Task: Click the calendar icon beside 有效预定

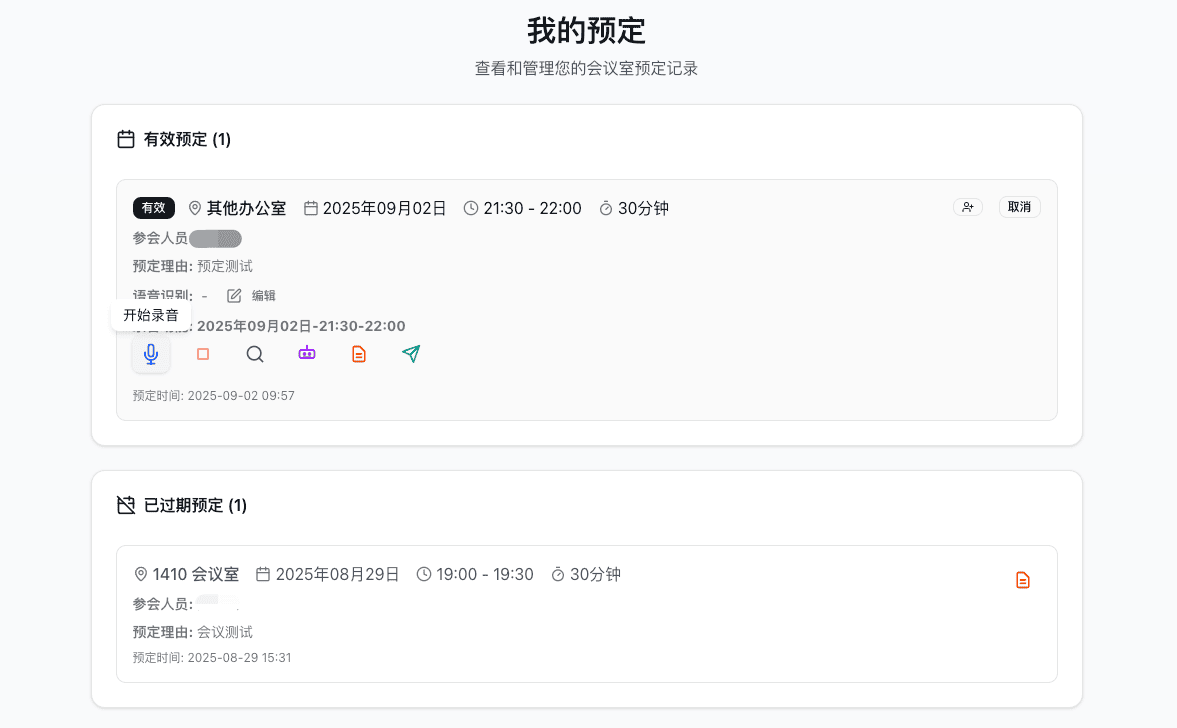Action: click(x=125, y=139)
